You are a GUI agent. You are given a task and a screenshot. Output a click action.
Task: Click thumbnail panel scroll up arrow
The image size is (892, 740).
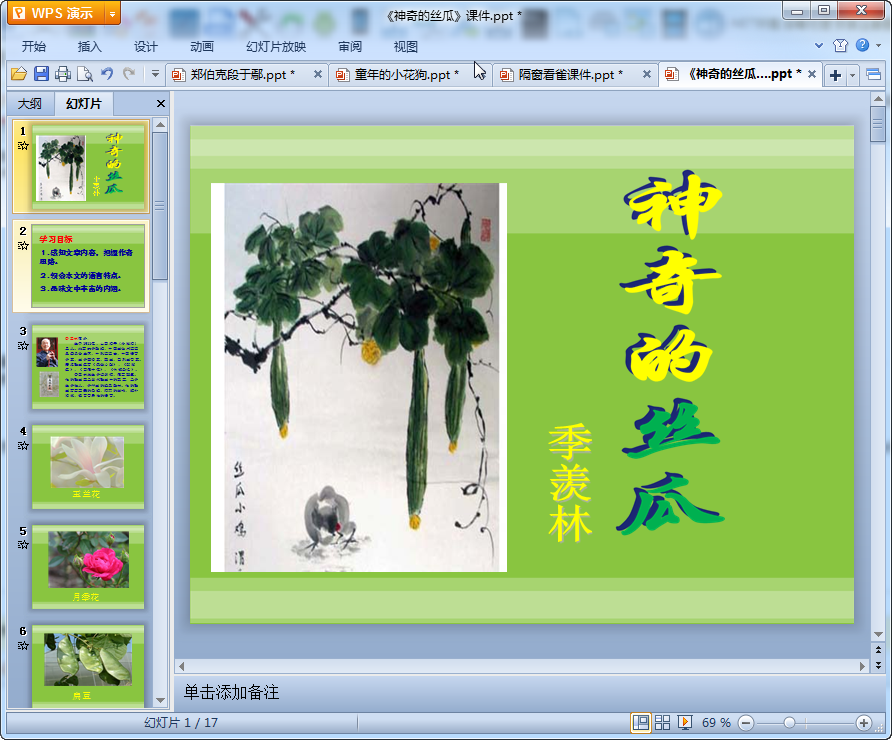point(160,125)
